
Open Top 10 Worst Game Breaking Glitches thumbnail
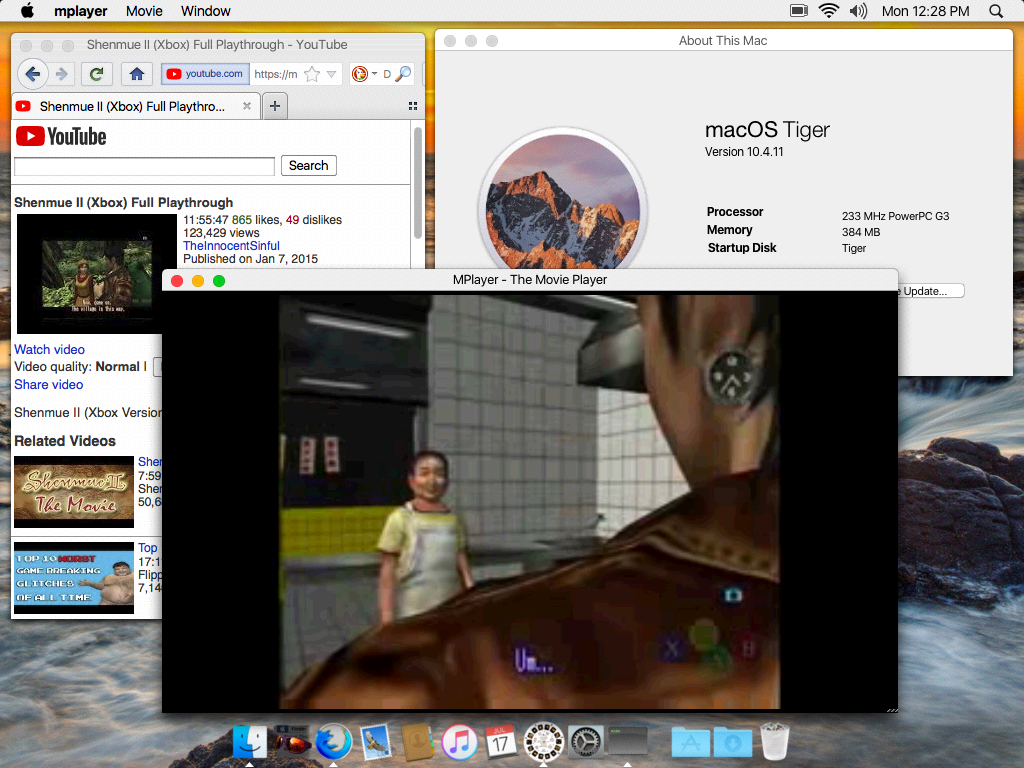point(74,578)
